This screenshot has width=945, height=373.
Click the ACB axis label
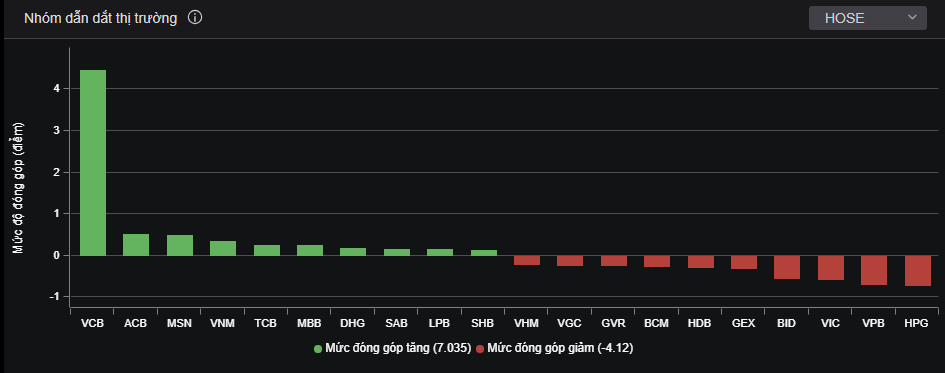[136, 324]
